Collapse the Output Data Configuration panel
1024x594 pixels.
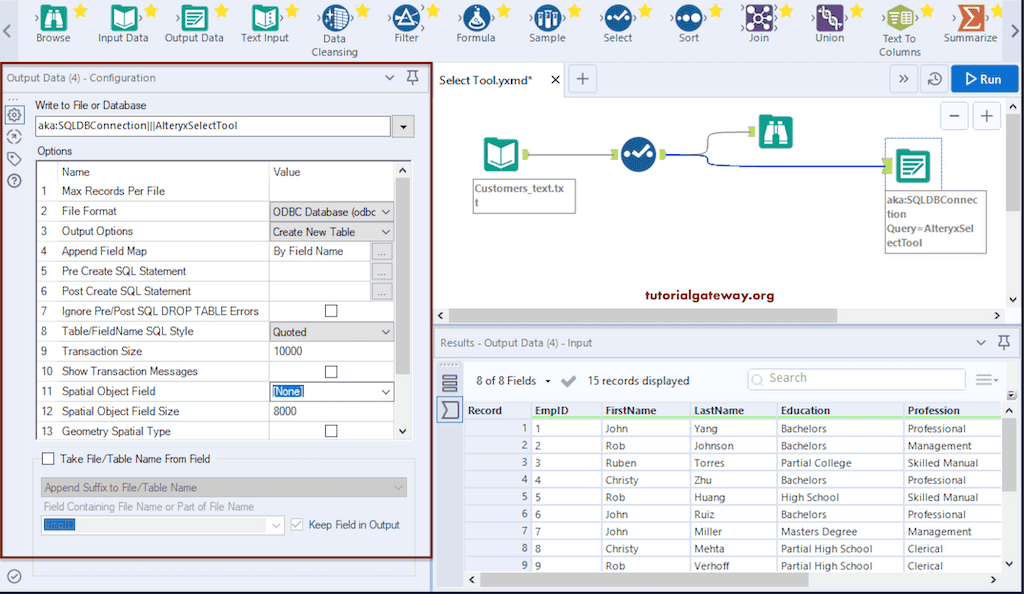[x=391, y=77]
